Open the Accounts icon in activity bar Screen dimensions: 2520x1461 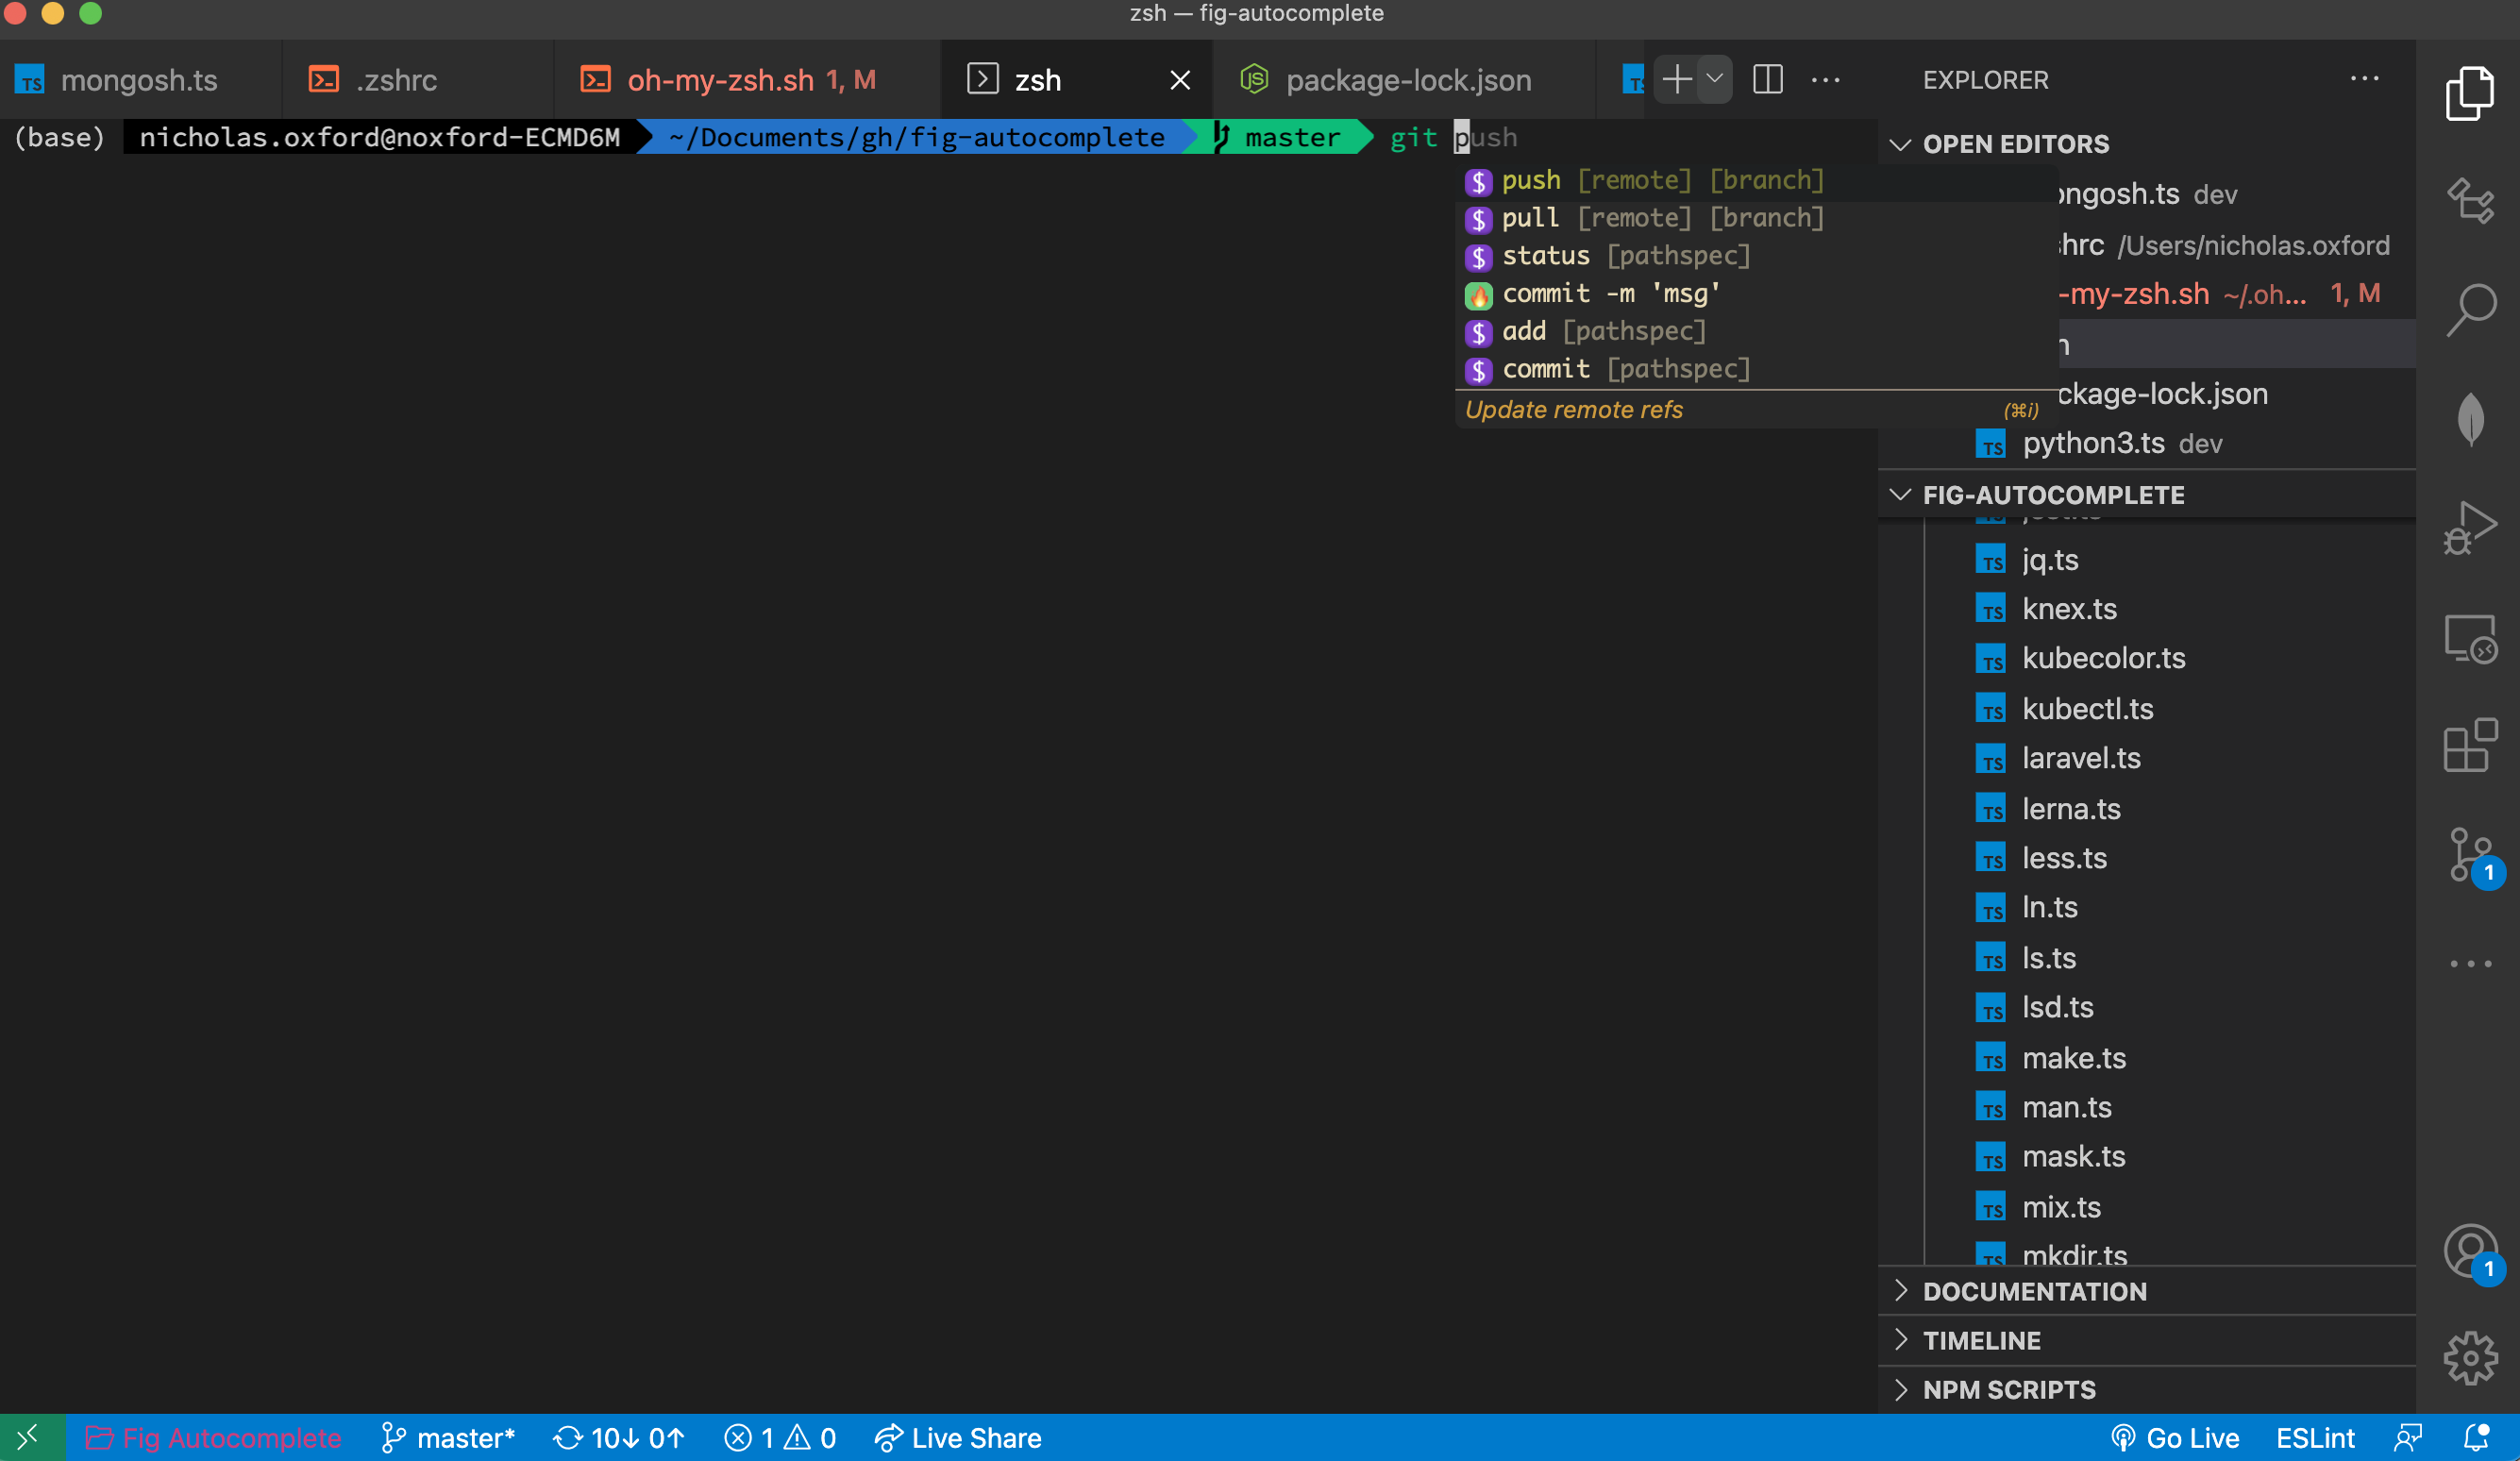[2469, 1250]
